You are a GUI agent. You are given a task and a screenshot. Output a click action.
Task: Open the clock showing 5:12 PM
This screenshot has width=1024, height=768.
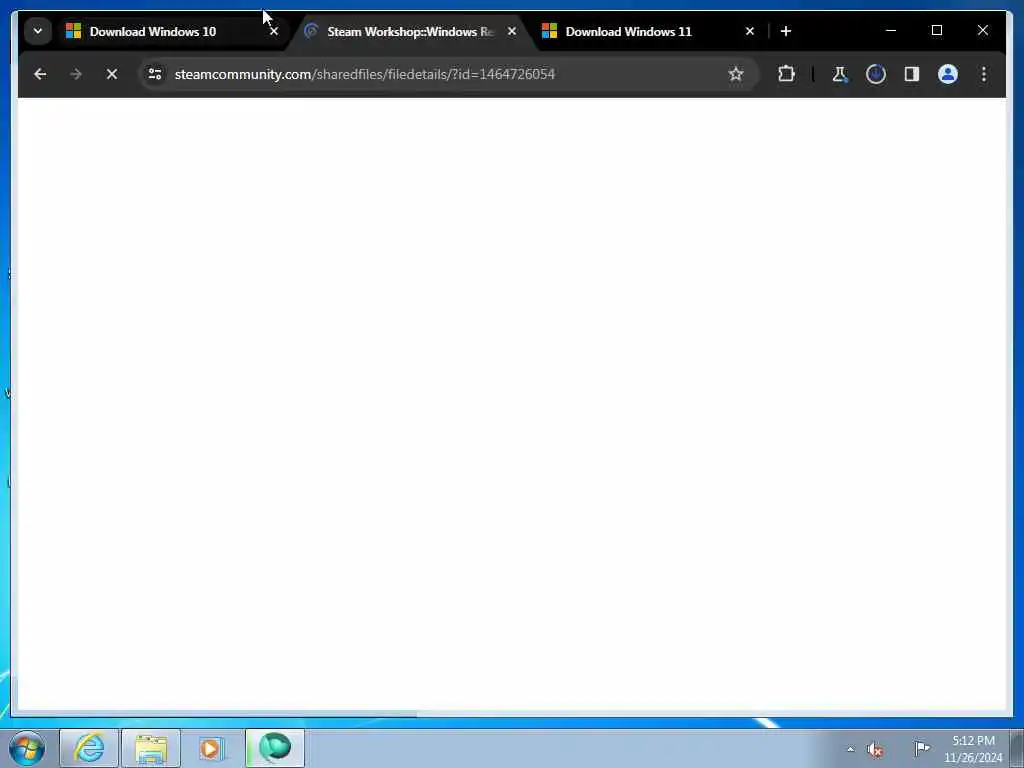(973, 749)
